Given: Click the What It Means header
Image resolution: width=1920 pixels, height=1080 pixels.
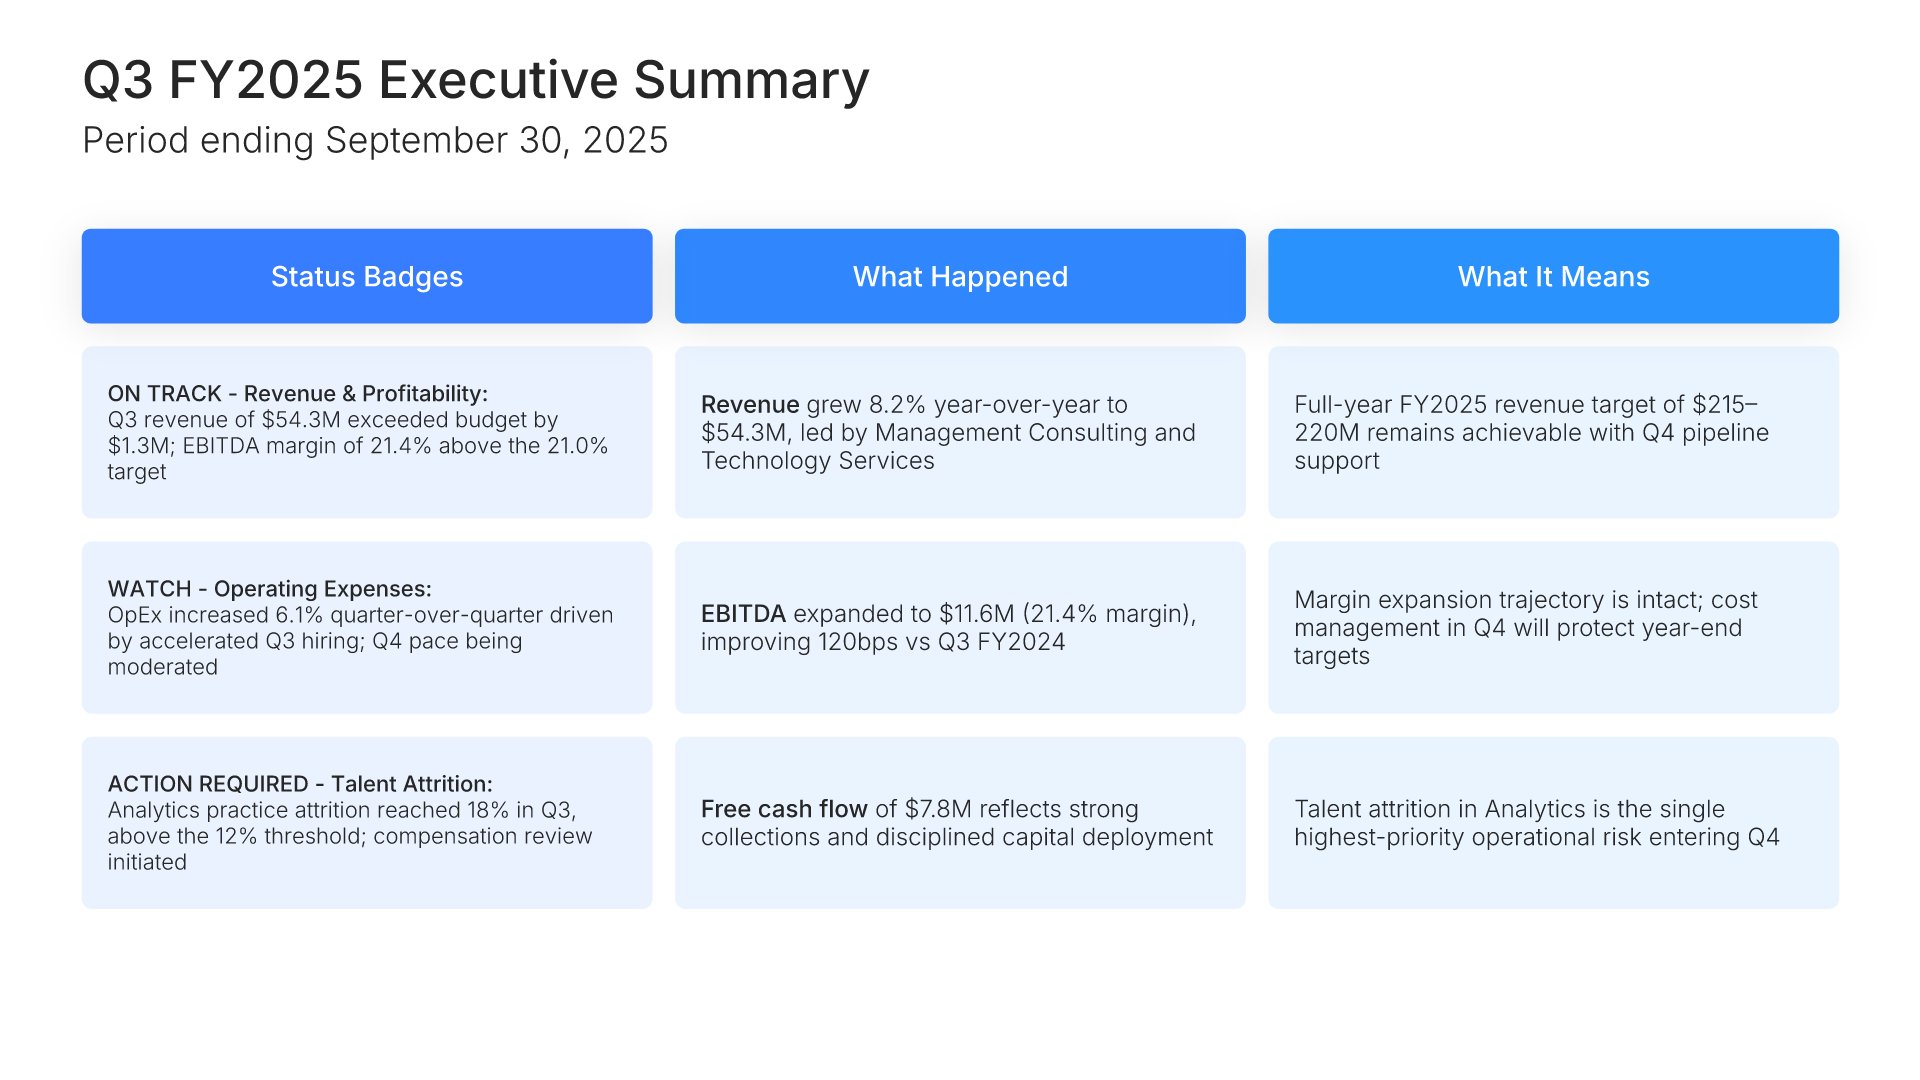Looking at the screenshot, I should (1553, 276).
